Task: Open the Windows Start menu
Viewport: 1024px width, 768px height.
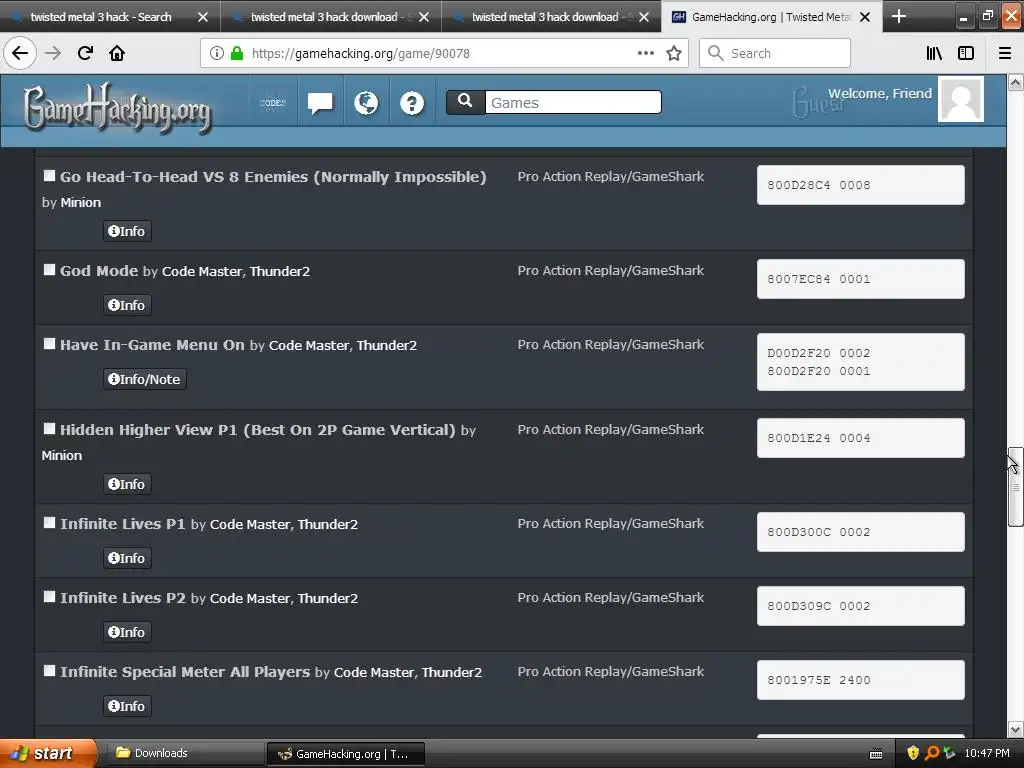Action: pyautogui.click(x=48, y=753)
